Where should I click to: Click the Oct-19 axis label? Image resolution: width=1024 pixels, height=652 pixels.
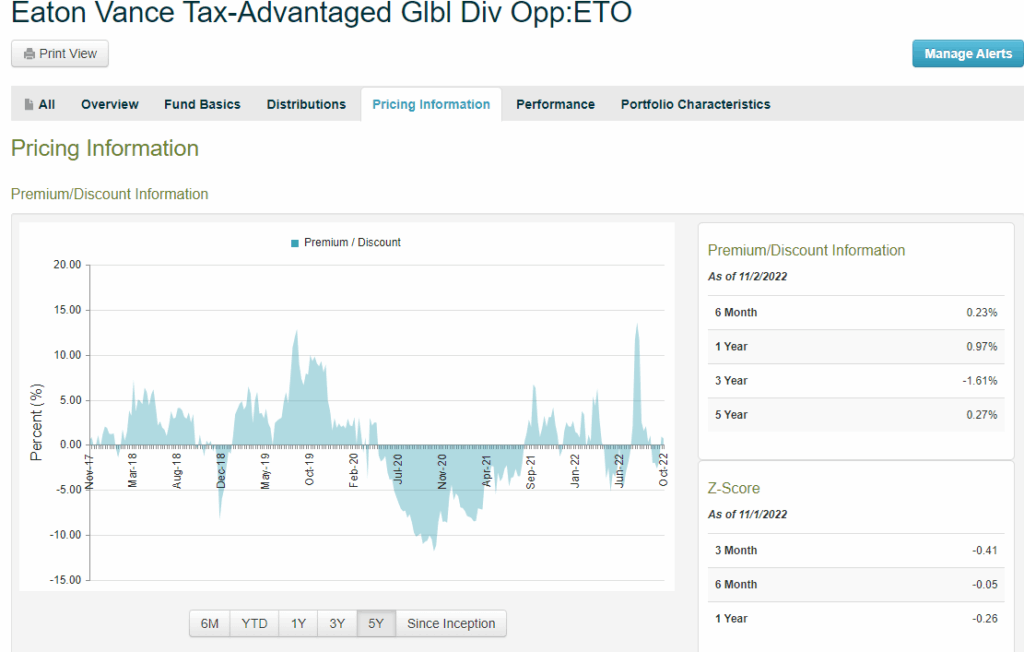point(310,469)
